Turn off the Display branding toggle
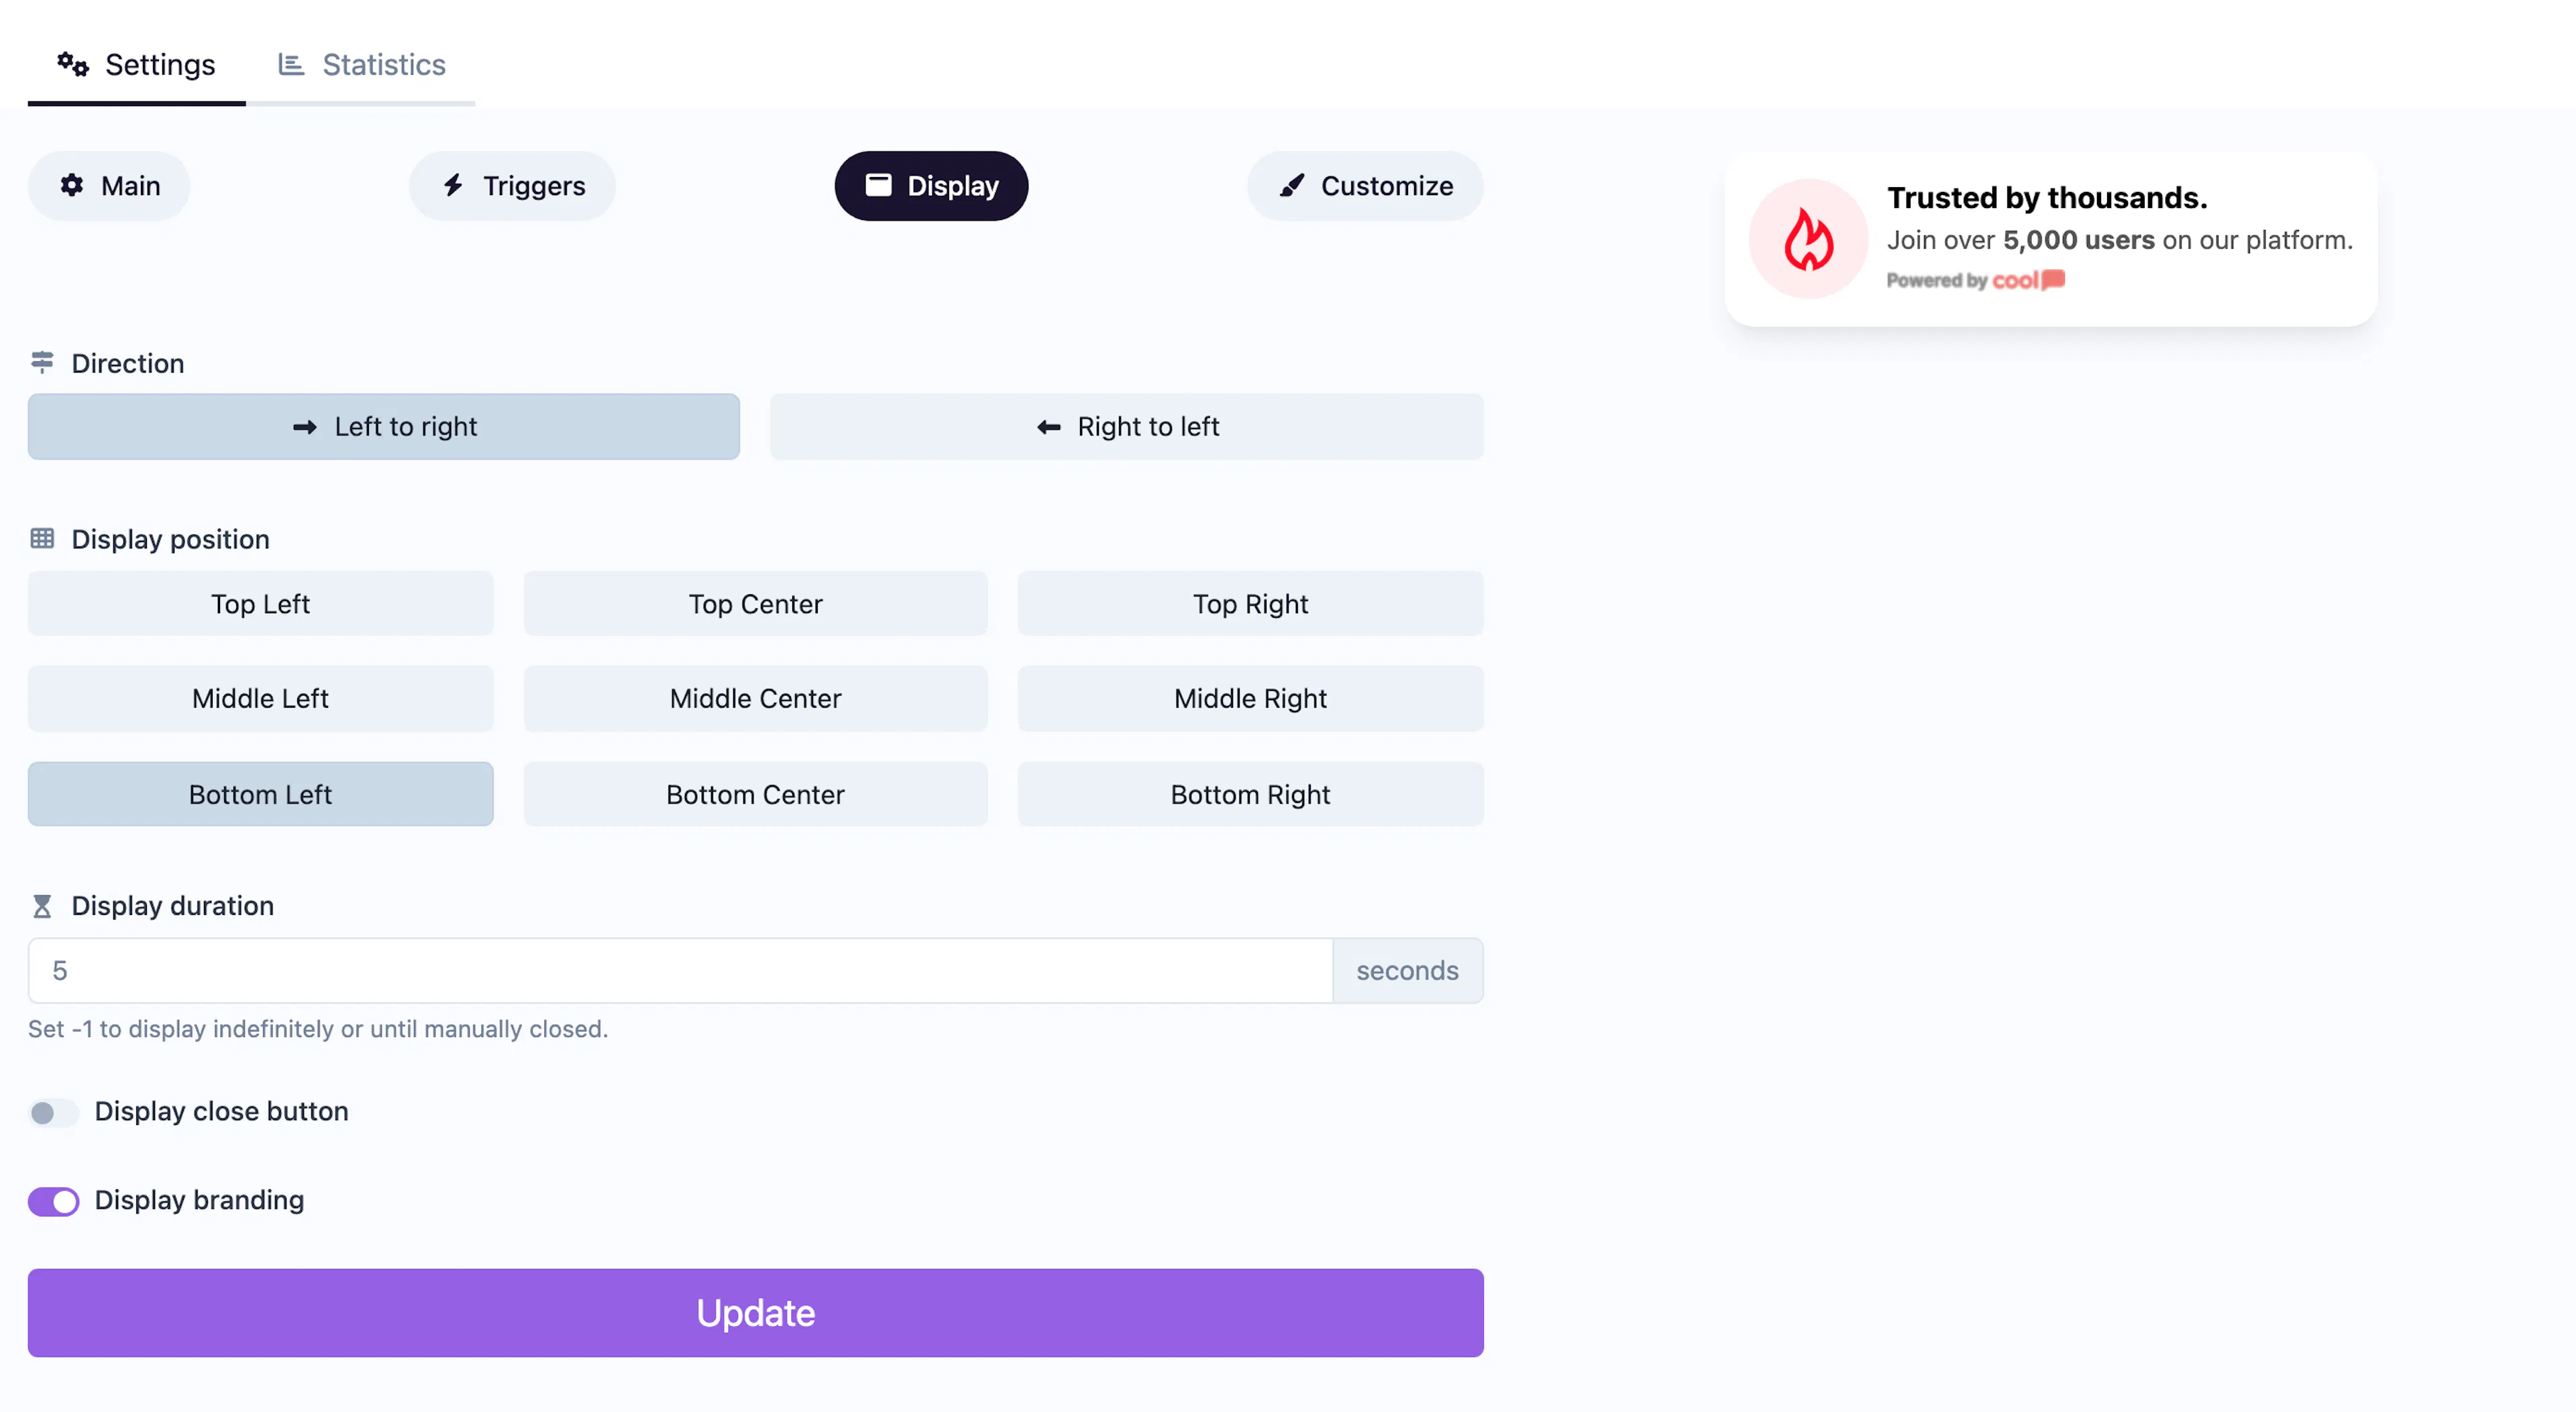The image size is (2576, 1412). tap(53, 1201)
